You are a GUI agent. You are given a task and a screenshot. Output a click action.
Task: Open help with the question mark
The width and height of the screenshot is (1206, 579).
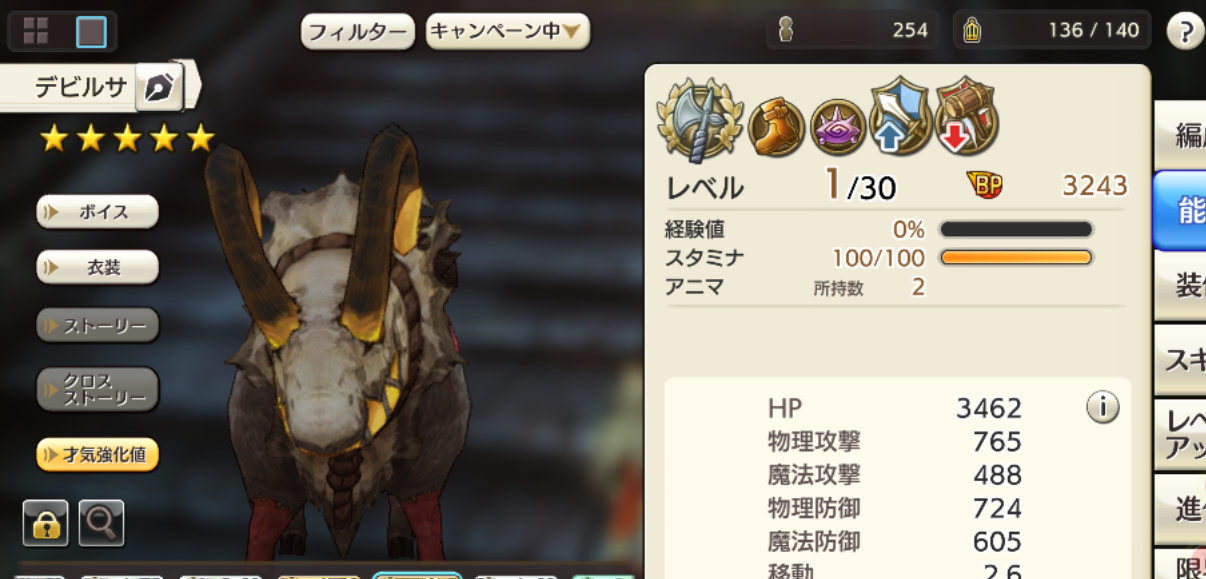pos(1184,31)
